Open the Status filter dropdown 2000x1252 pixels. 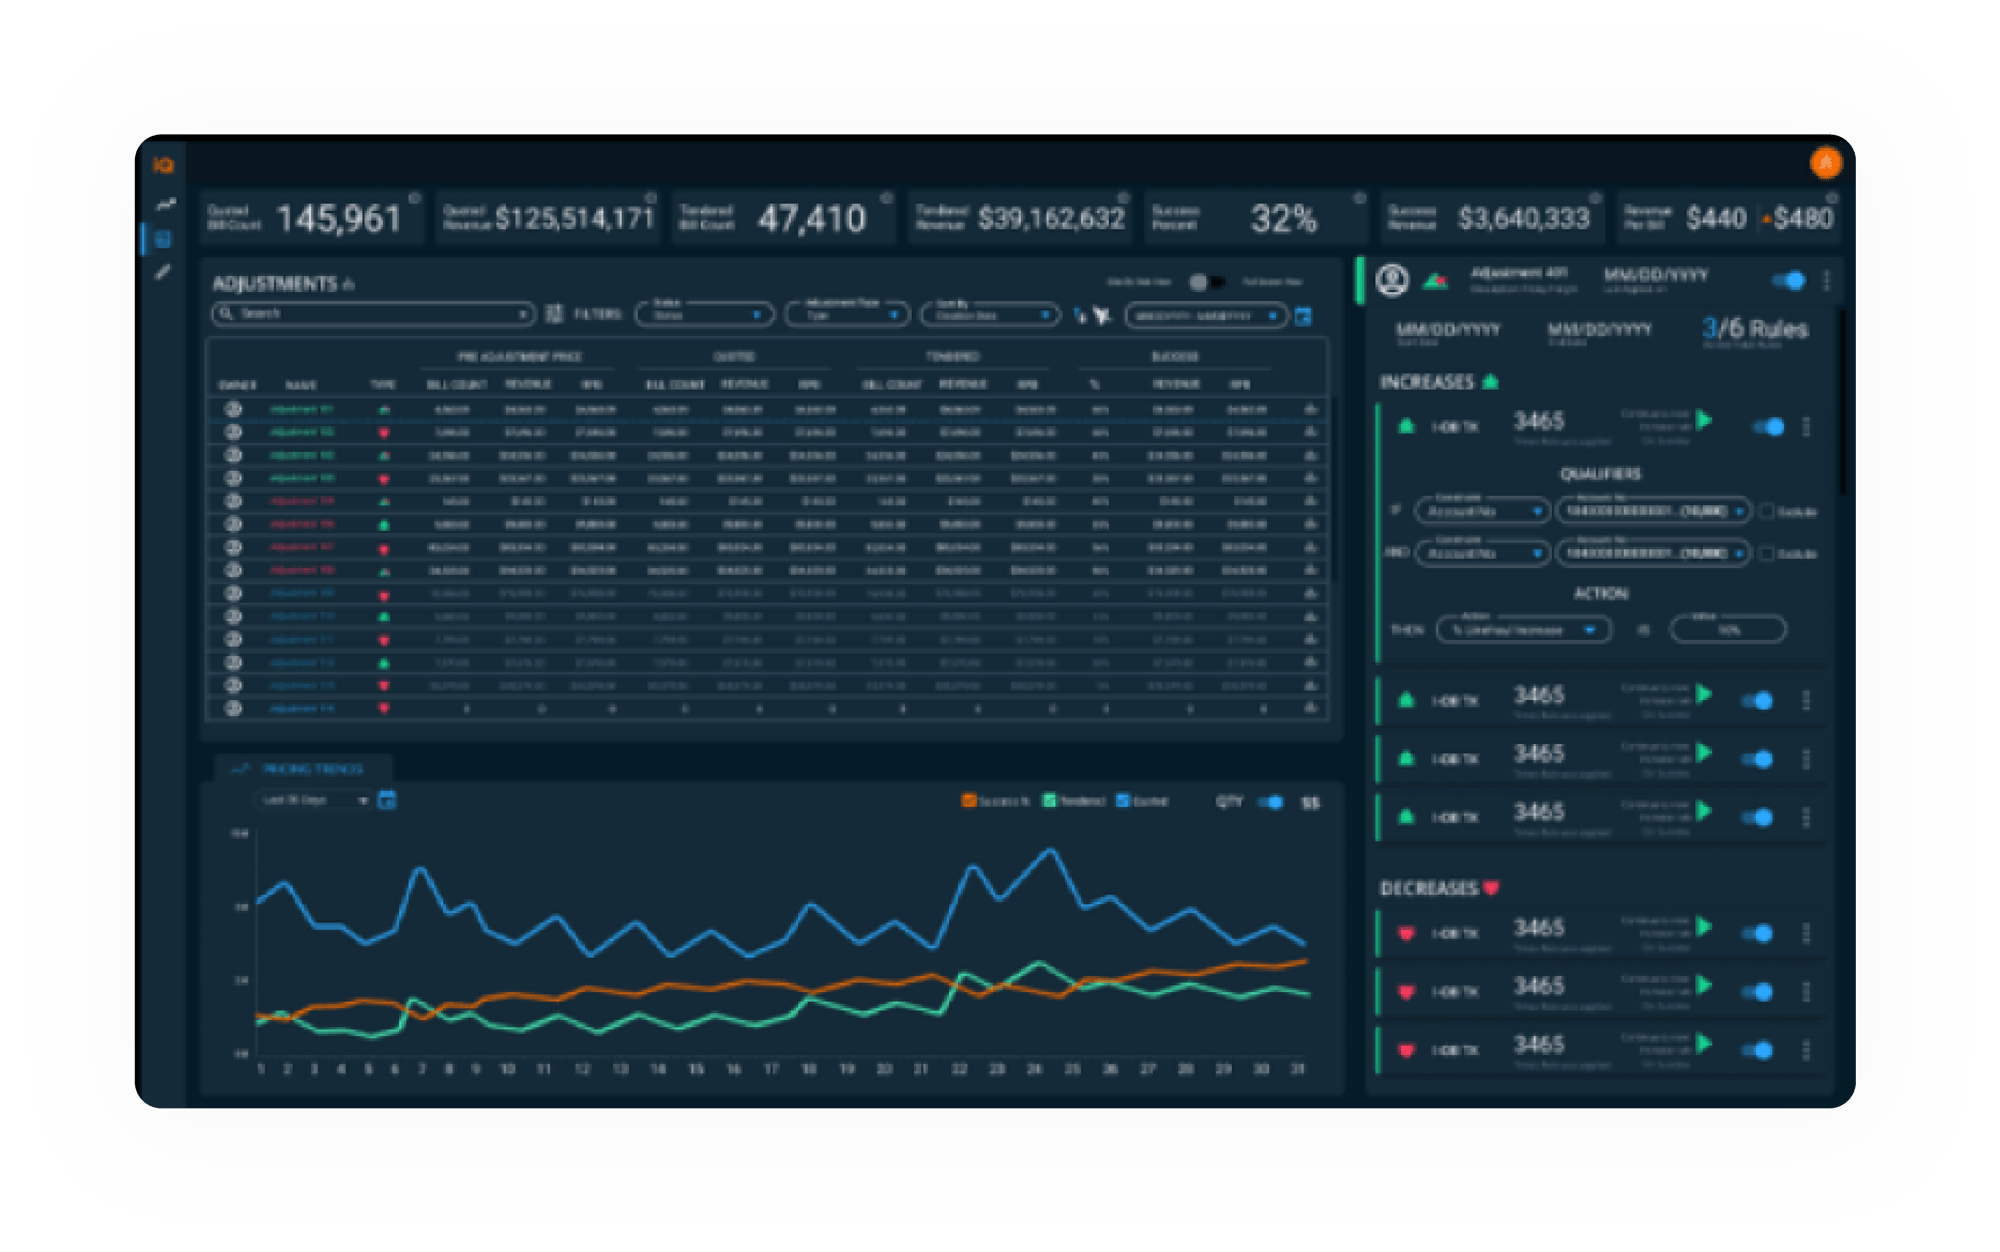(705, 315)
